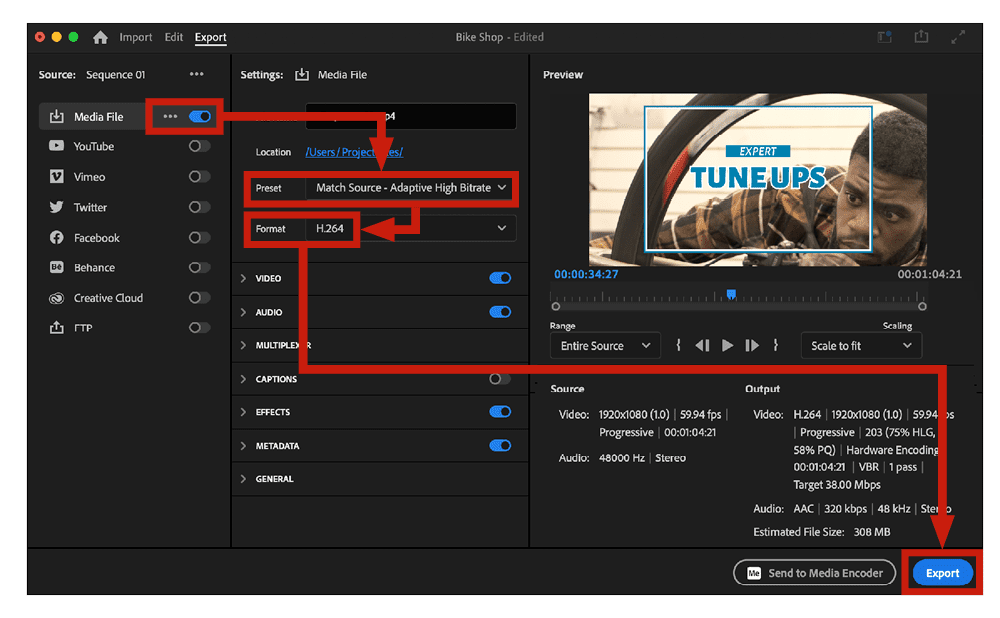Select the Export tab
Image resolution: width=1000 pixels, height=618 pixels.
tap(210, 37)
